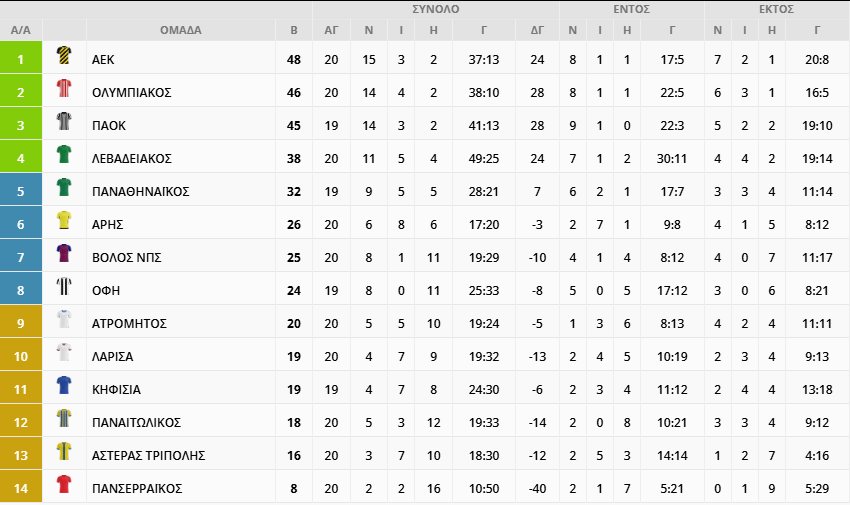Click the ΟΜΑΔΑ column header
The image size is (850, 505).
(x=180, y=30)
